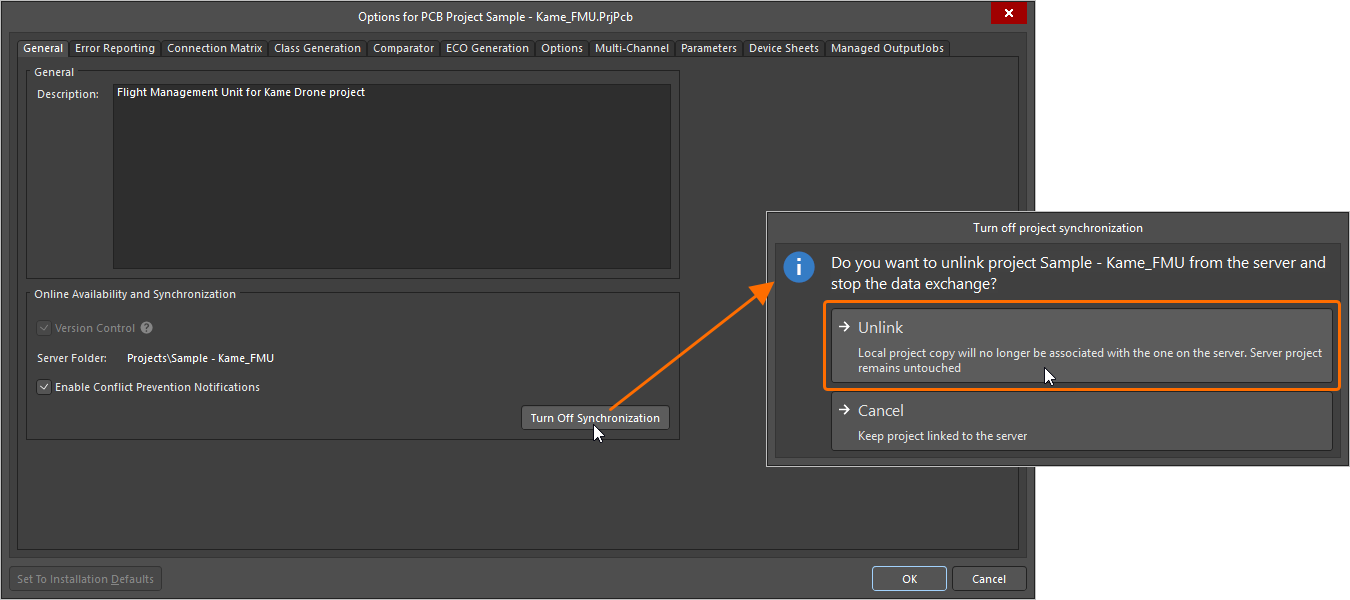The image size is (1350, 600).
Task: Click the Version Control help icon
Action: tap(147, 328)
